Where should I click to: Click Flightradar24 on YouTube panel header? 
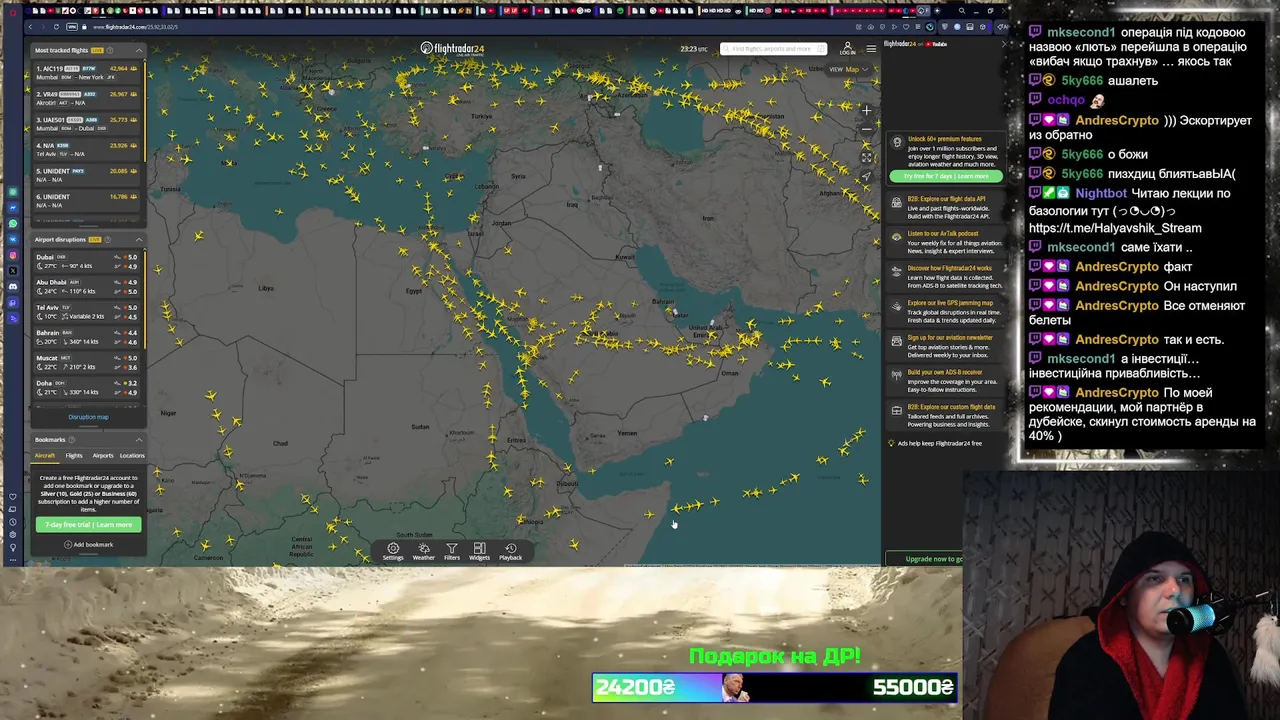pyautogui.click(x=916, y=44)
